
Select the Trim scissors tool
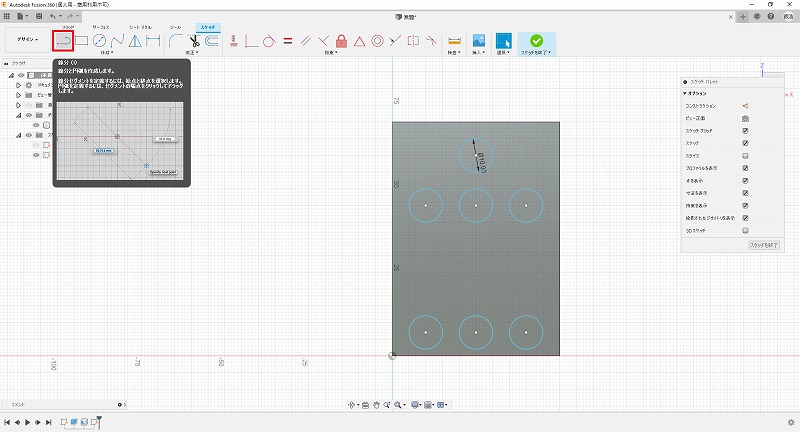(195, 41)
